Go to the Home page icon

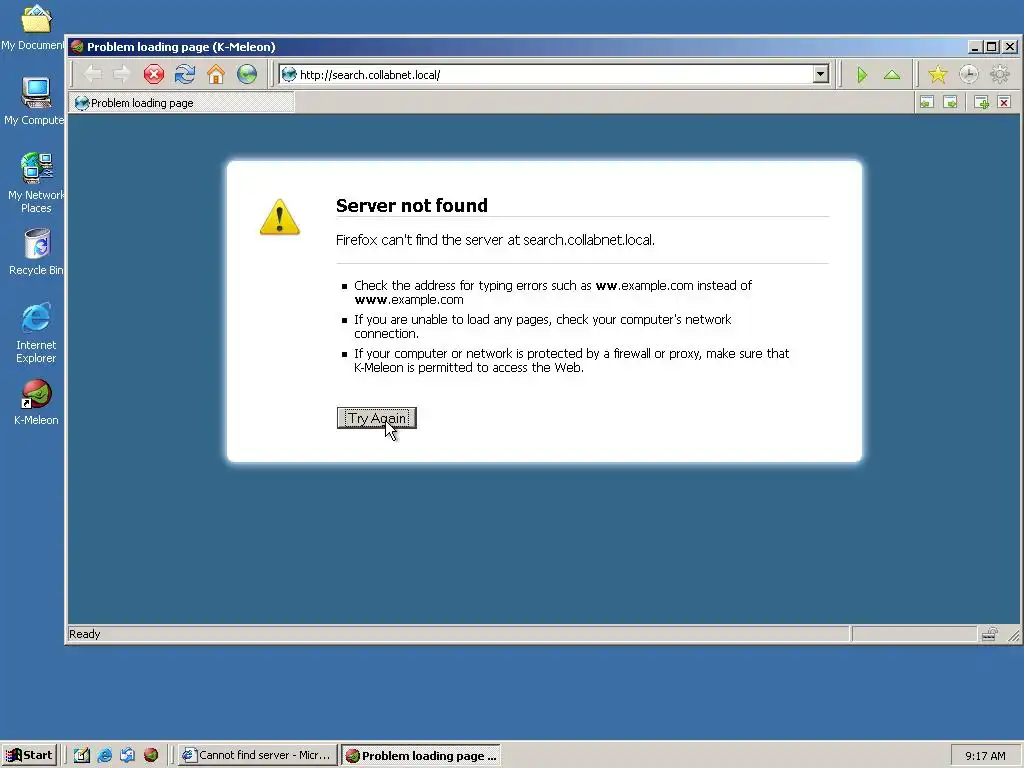tap(216, 74)
